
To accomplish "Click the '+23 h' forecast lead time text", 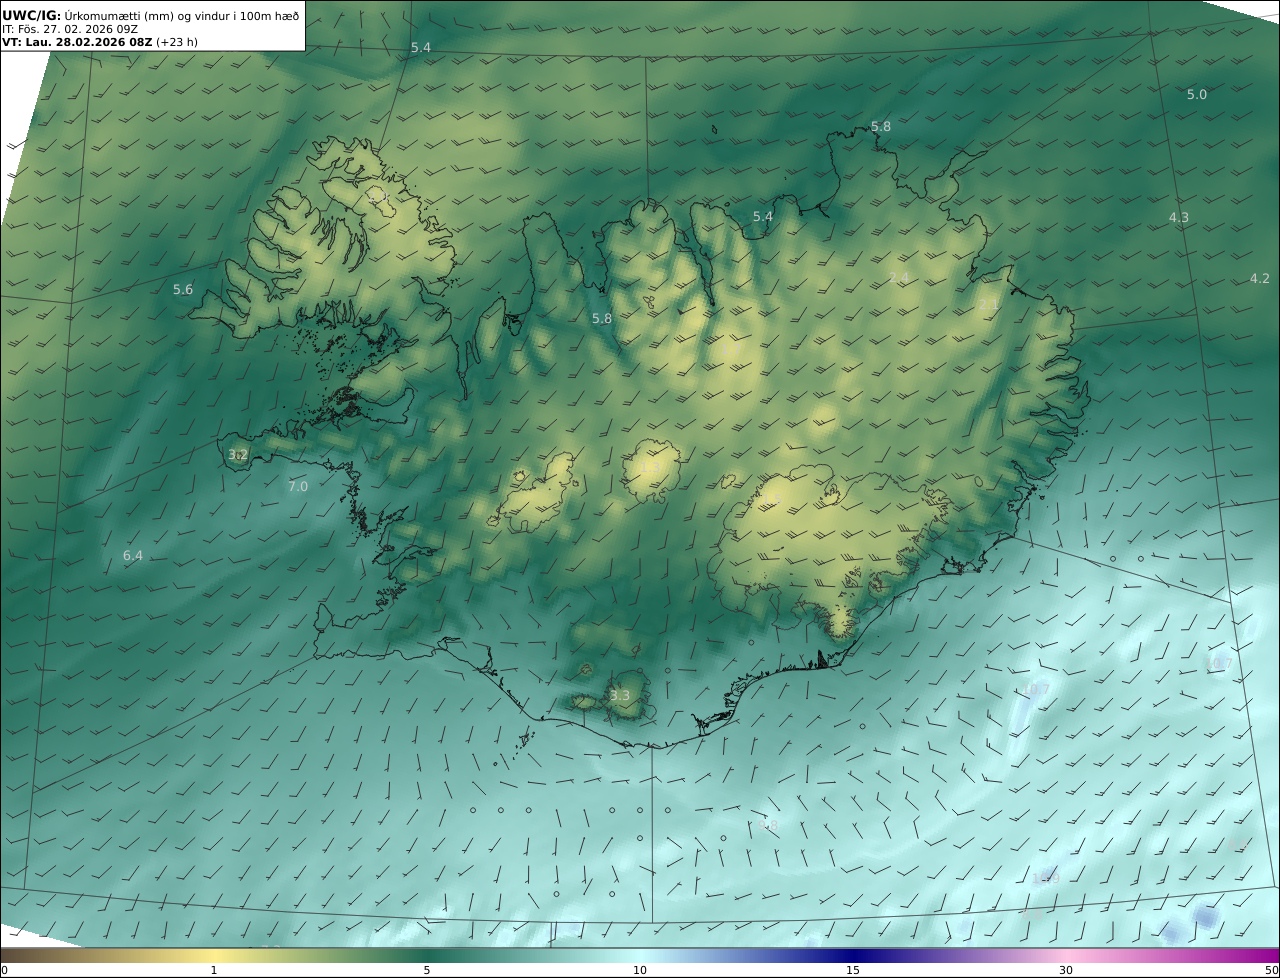I will click(x=177, y=43).
